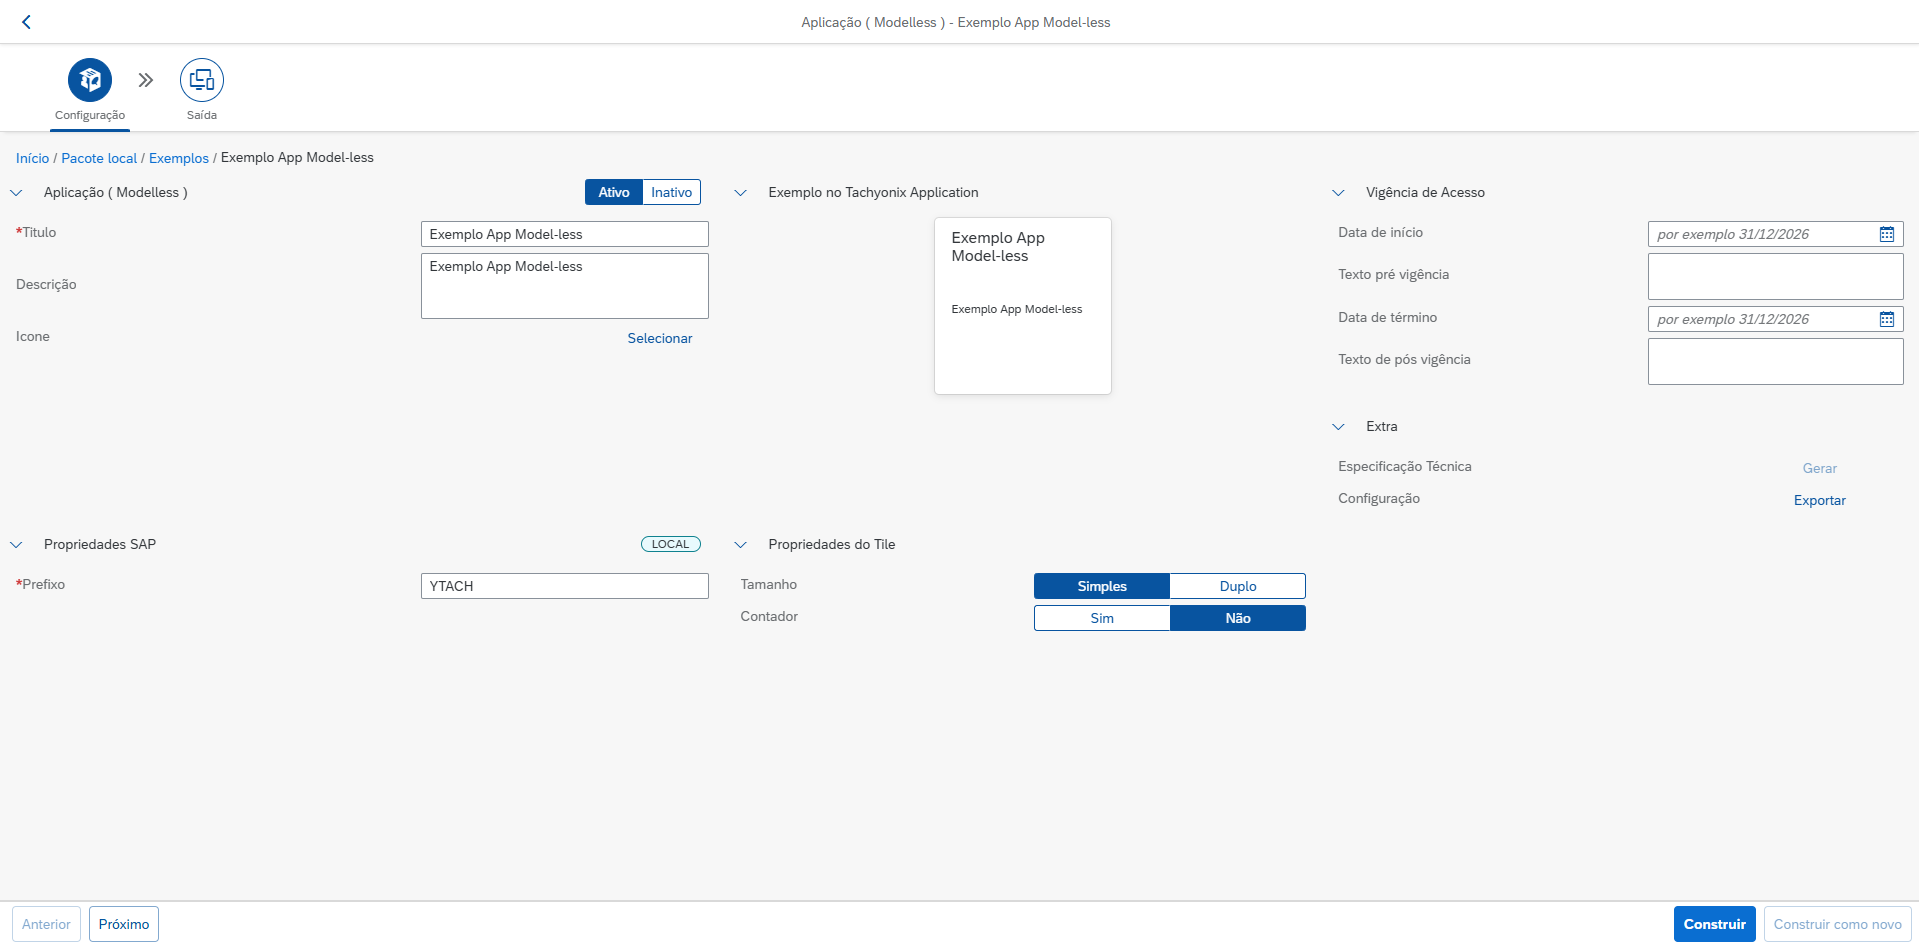Set Contador to Sim

[1102, 618]
